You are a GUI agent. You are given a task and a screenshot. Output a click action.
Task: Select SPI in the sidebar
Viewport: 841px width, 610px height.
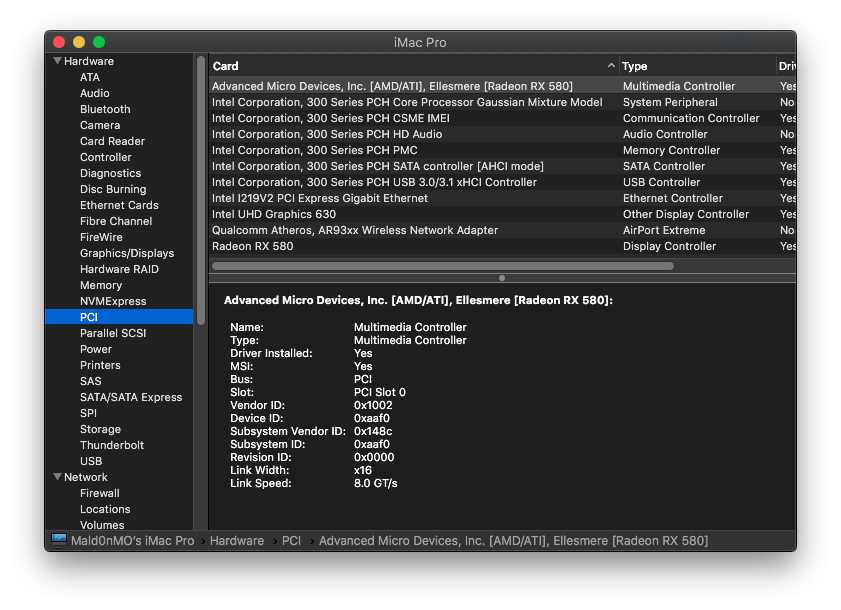point(88,414)
